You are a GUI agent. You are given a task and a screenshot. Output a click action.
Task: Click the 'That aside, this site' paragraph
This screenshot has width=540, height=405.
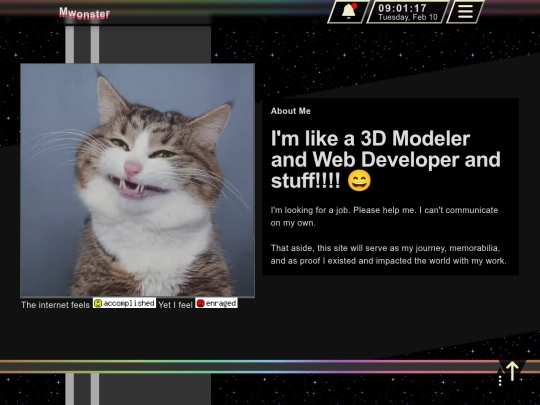pyautogui.click(x=388, y=255)
